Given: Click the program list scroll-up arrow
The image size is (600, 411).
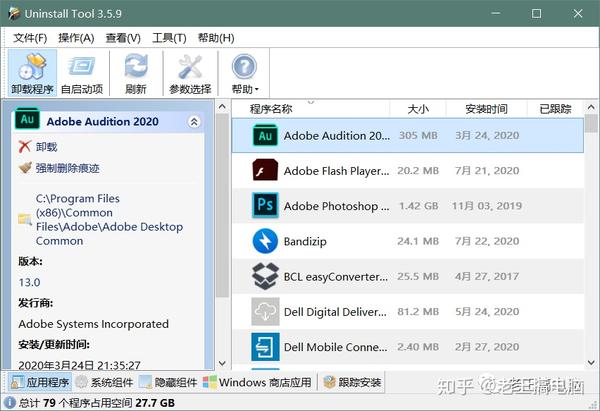Looking at the screenshot, I should click(x=591, y=107).
